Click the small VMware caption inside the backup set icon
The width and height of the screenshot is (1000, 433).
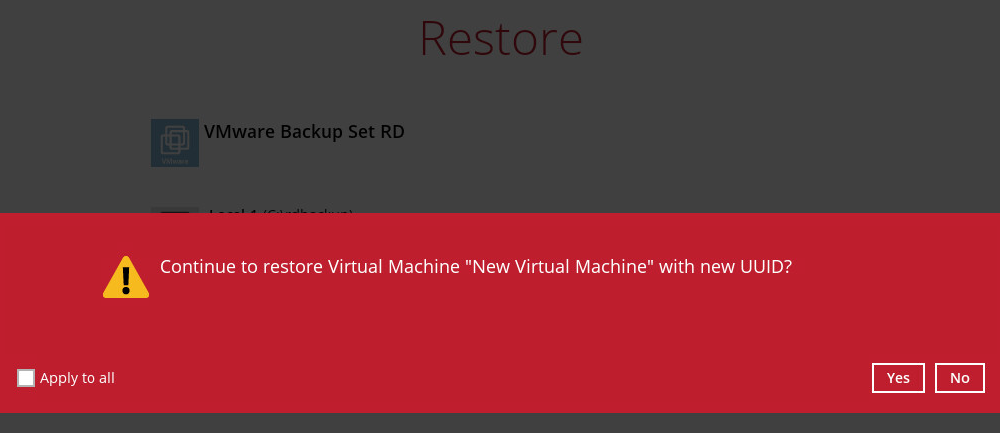(x=175, y=160)
